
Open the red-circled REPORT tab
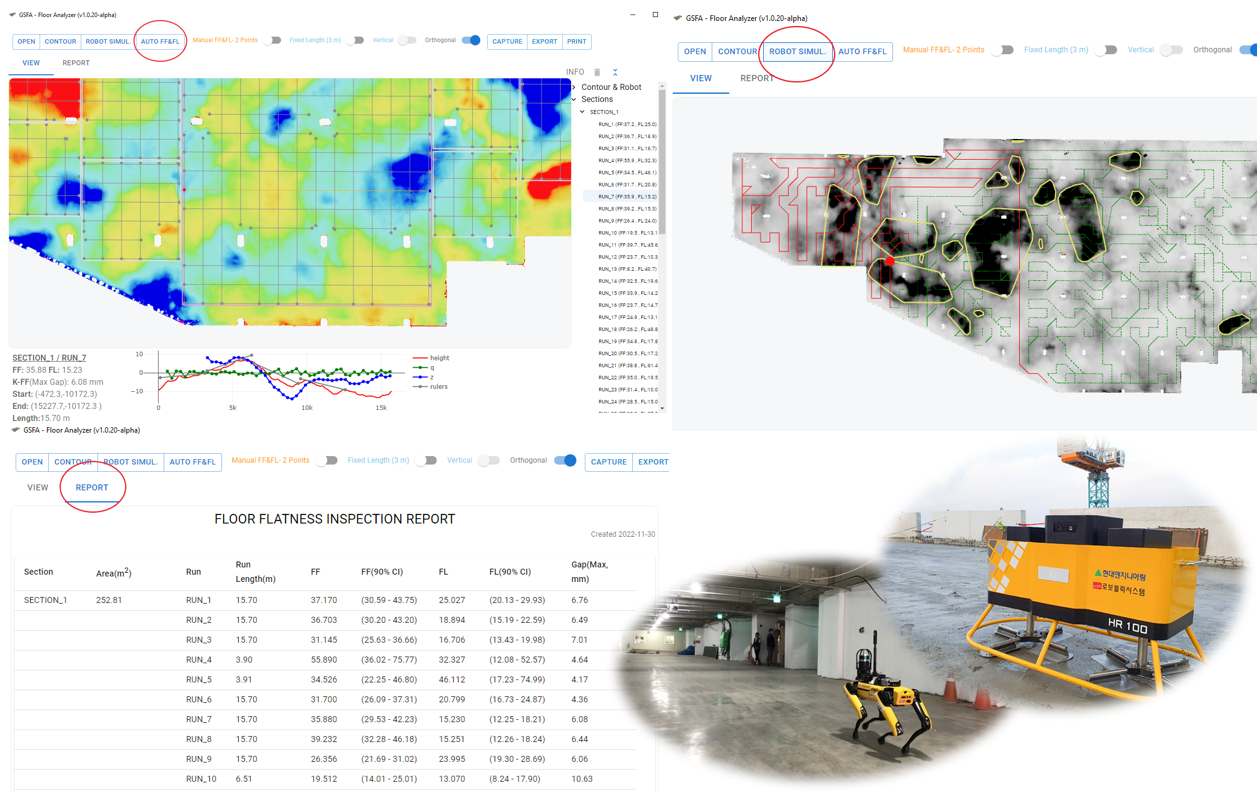92,488
